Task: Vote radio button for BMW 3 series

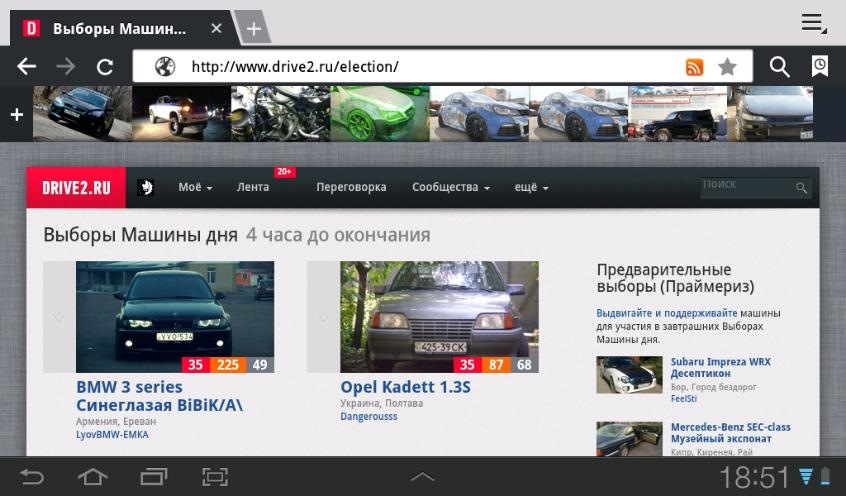Action: click(x=59, y=317)
